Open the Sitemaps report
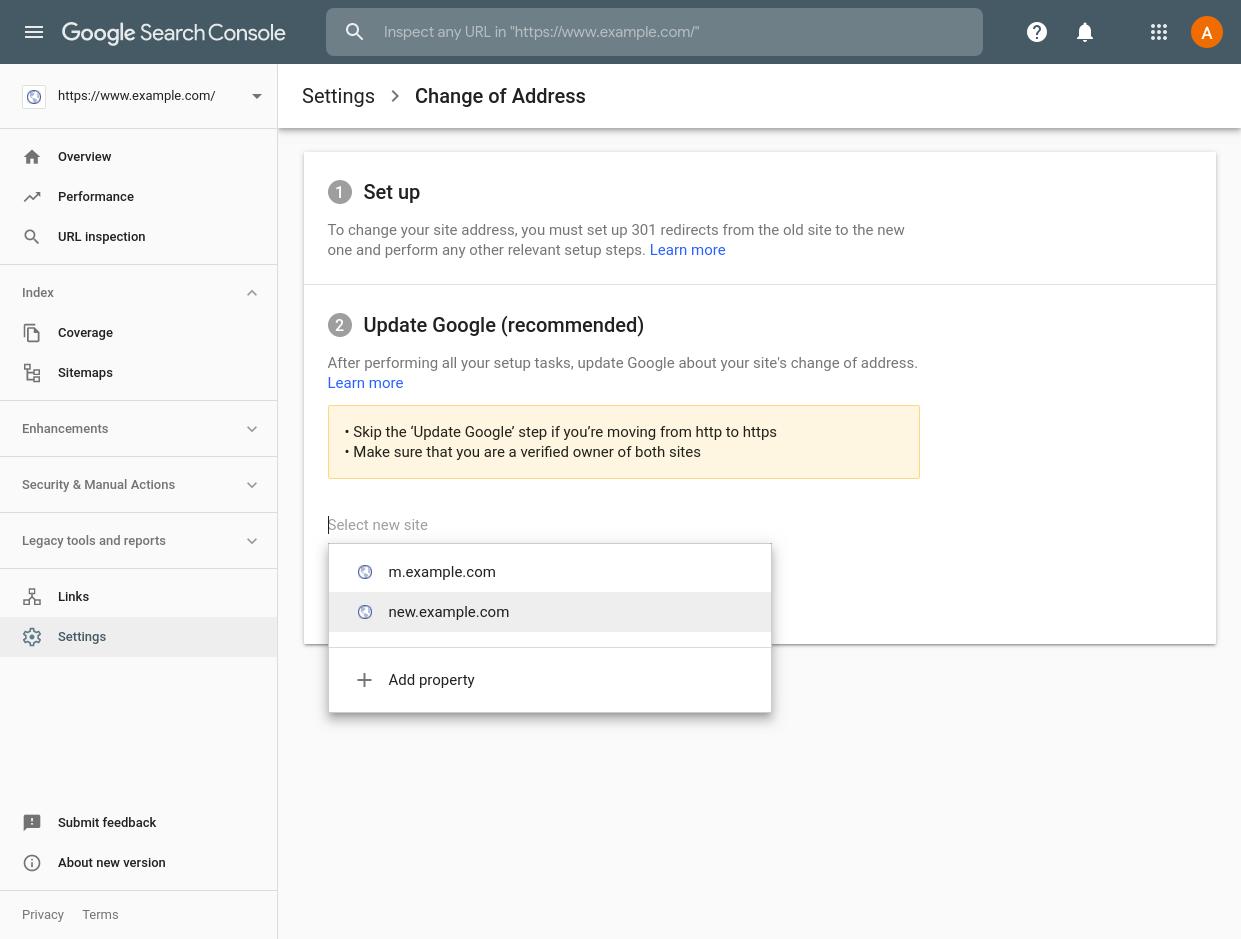 [85, 372]
